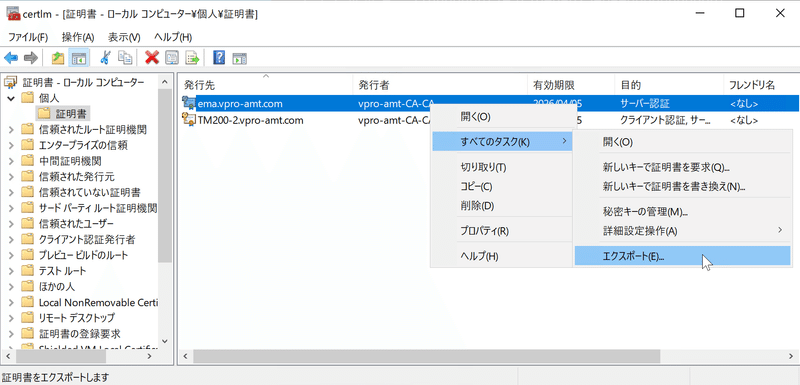
Task: Click the folder icon of 中間証明機関
Action: 28,161
